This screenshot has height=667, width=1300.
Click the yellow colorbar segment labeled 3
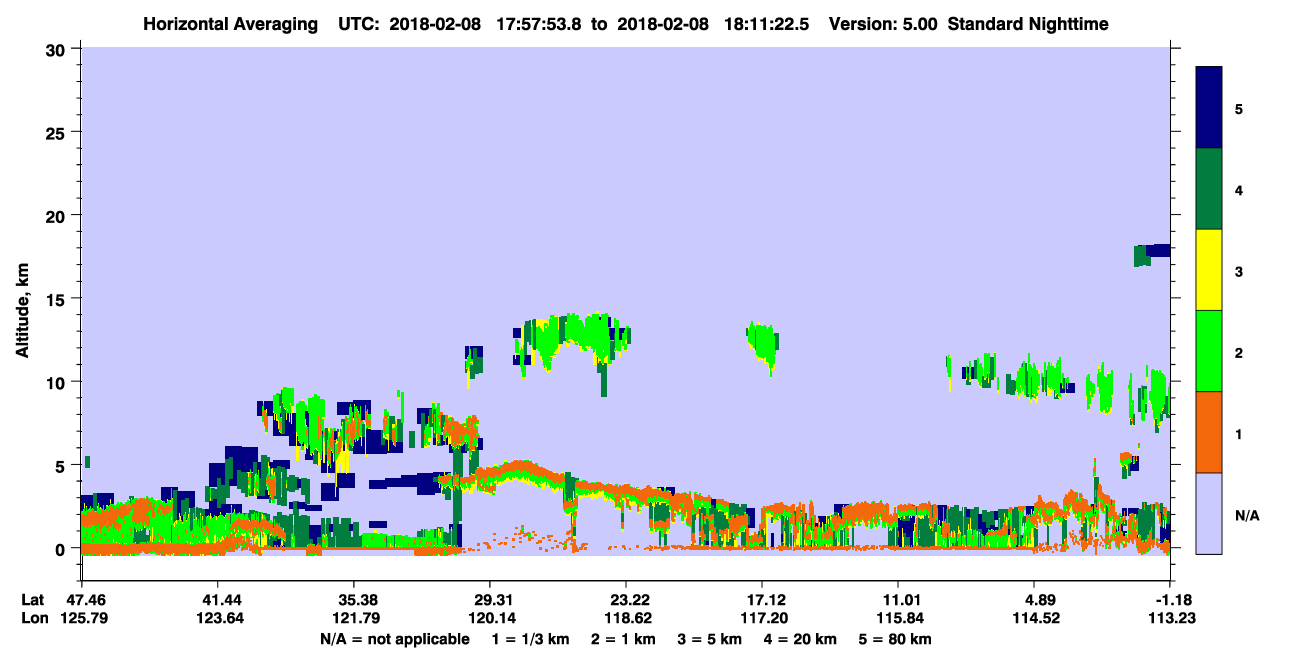point(1209,270)
